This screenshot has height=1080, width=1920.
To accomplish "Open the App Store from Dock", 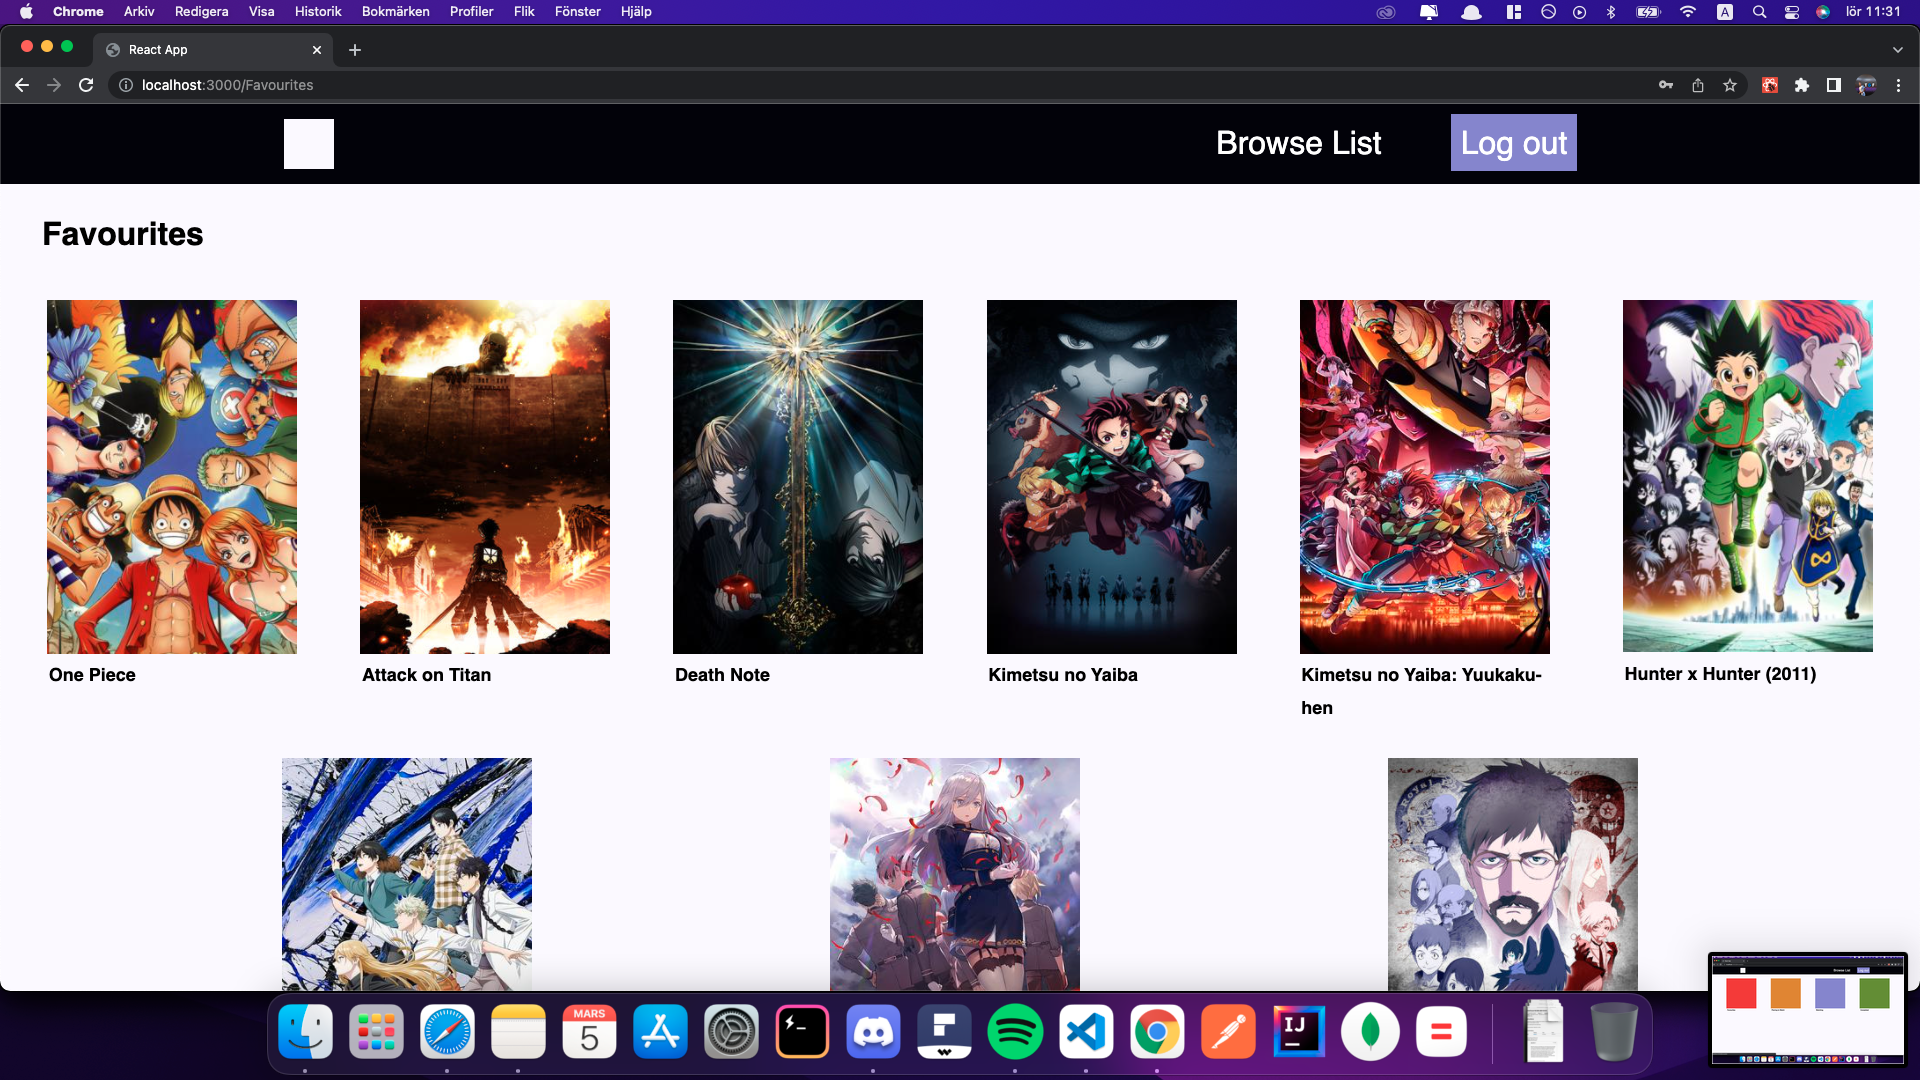I will [x=660, y=1032].
